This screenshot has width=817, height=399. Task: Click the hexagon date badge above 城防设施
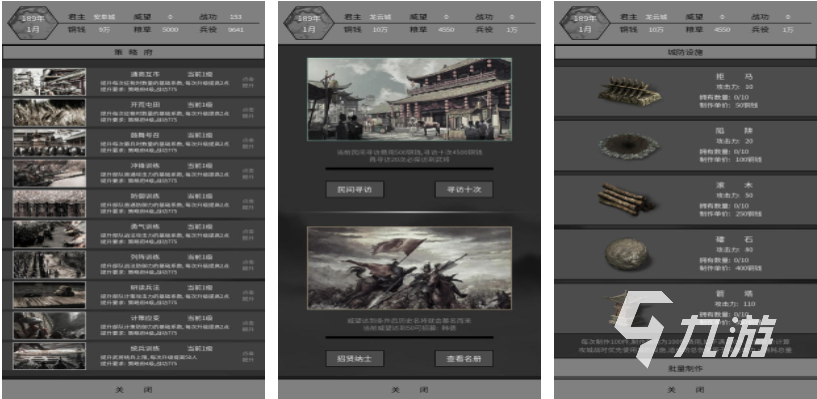[585, 23]
